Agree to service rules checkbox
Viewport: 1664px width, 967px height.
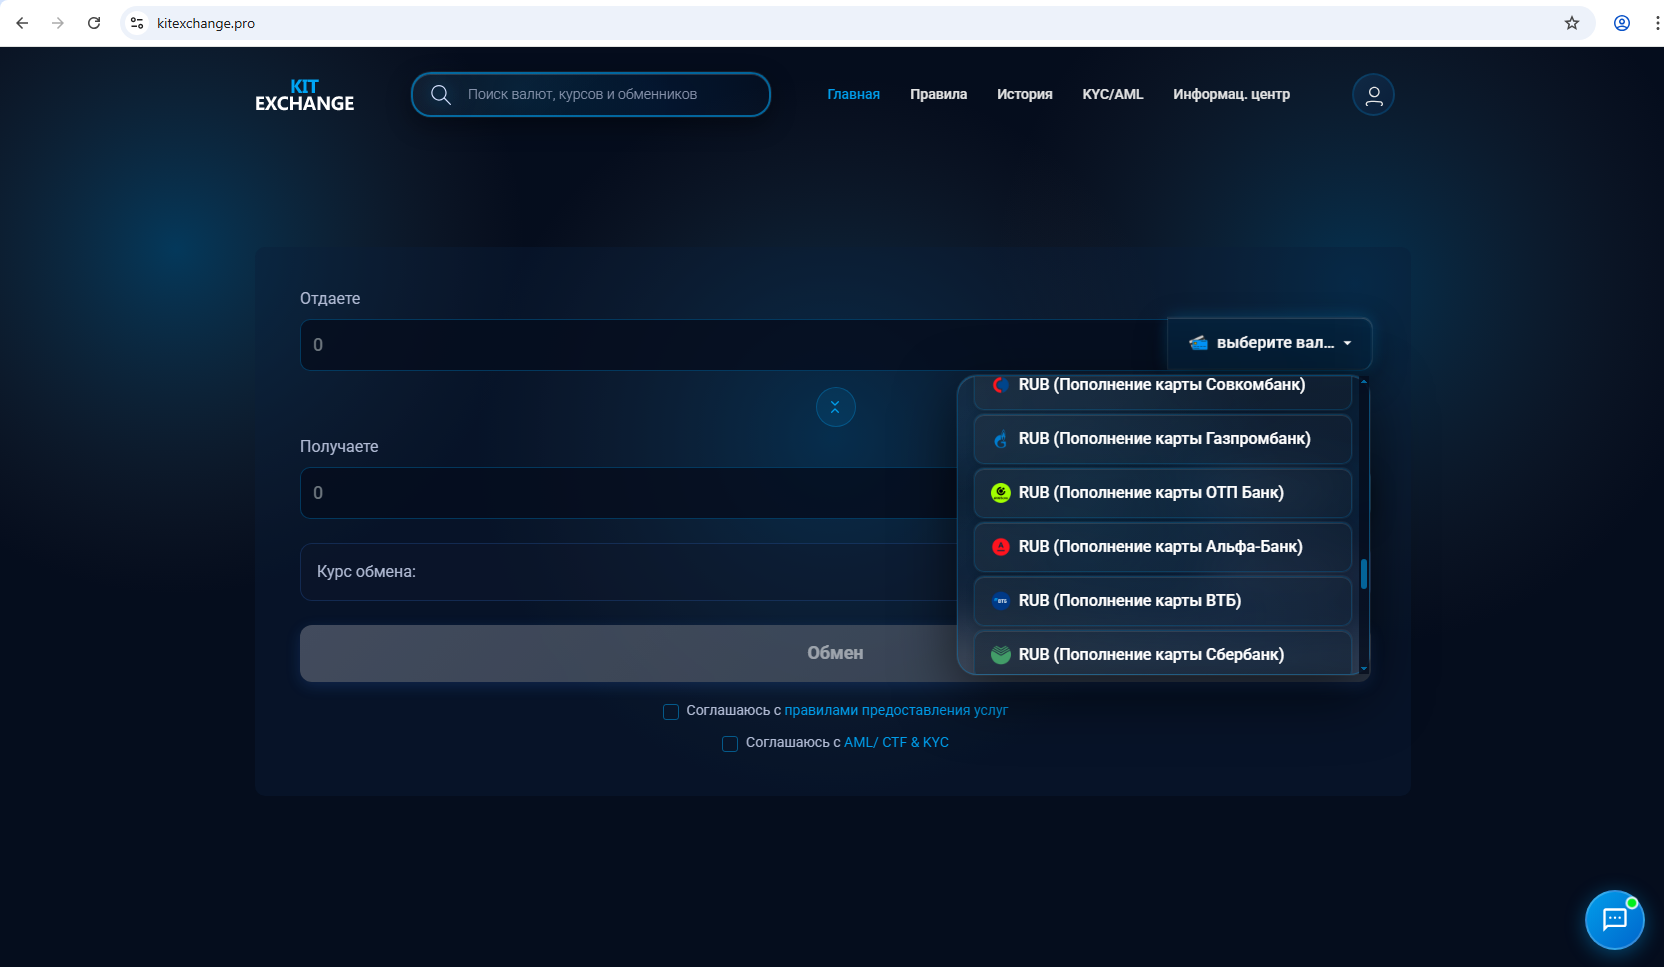click(671, 712)
